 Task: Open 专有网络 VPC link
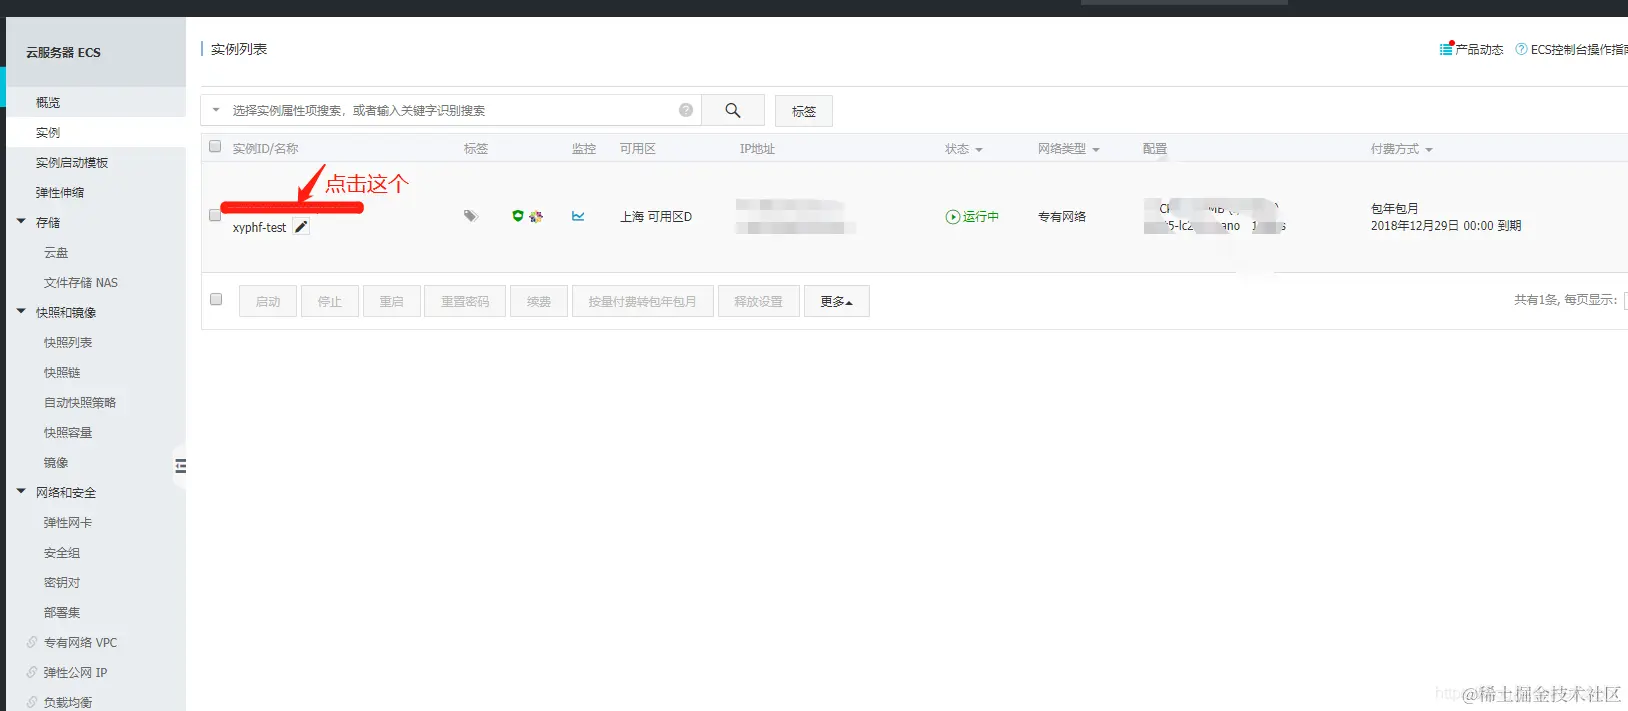tap(80, 642)
